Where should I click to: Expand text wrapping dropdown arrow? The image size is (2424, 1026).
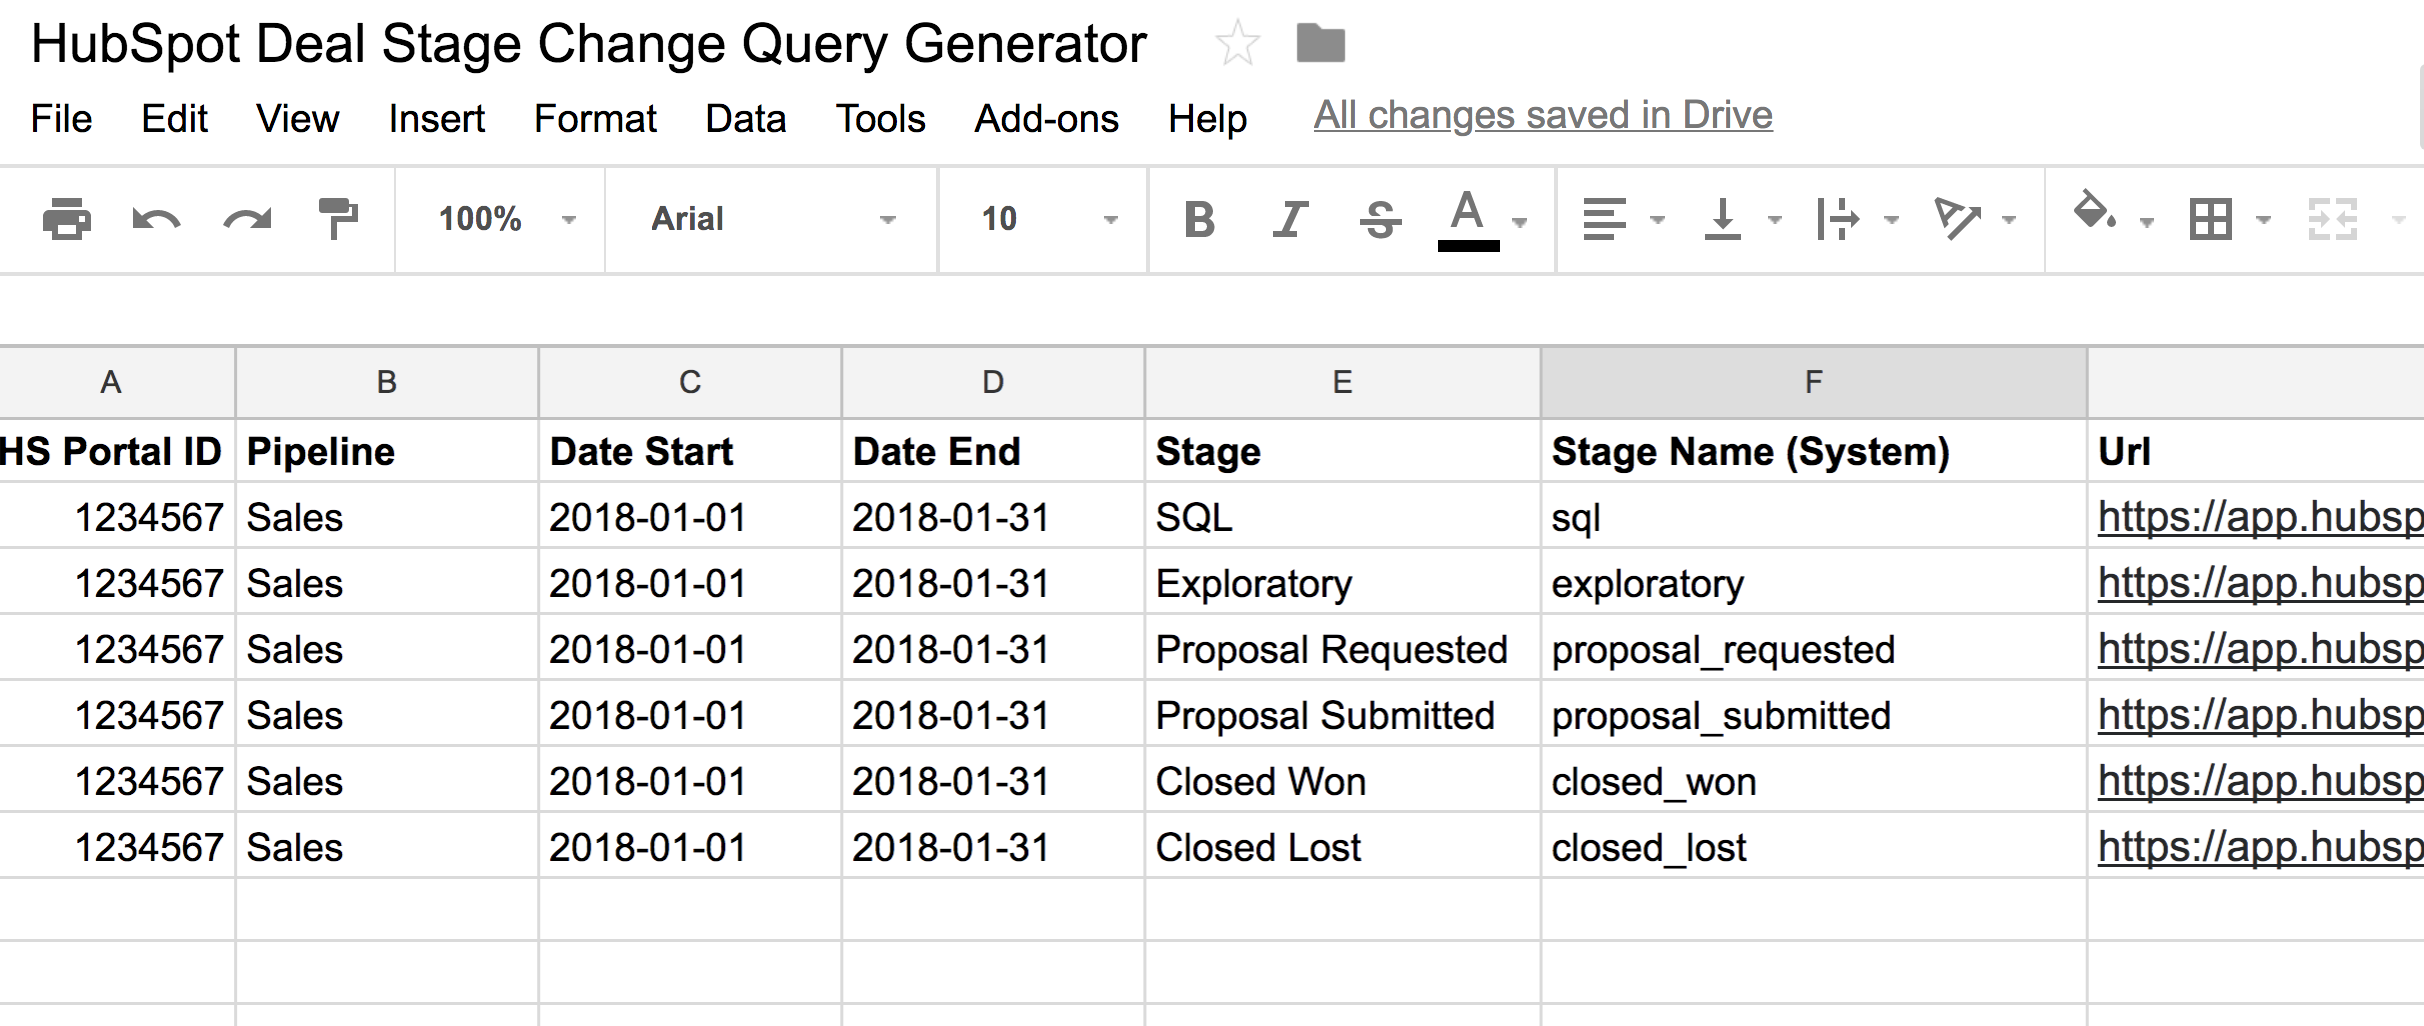point(1891,220)
